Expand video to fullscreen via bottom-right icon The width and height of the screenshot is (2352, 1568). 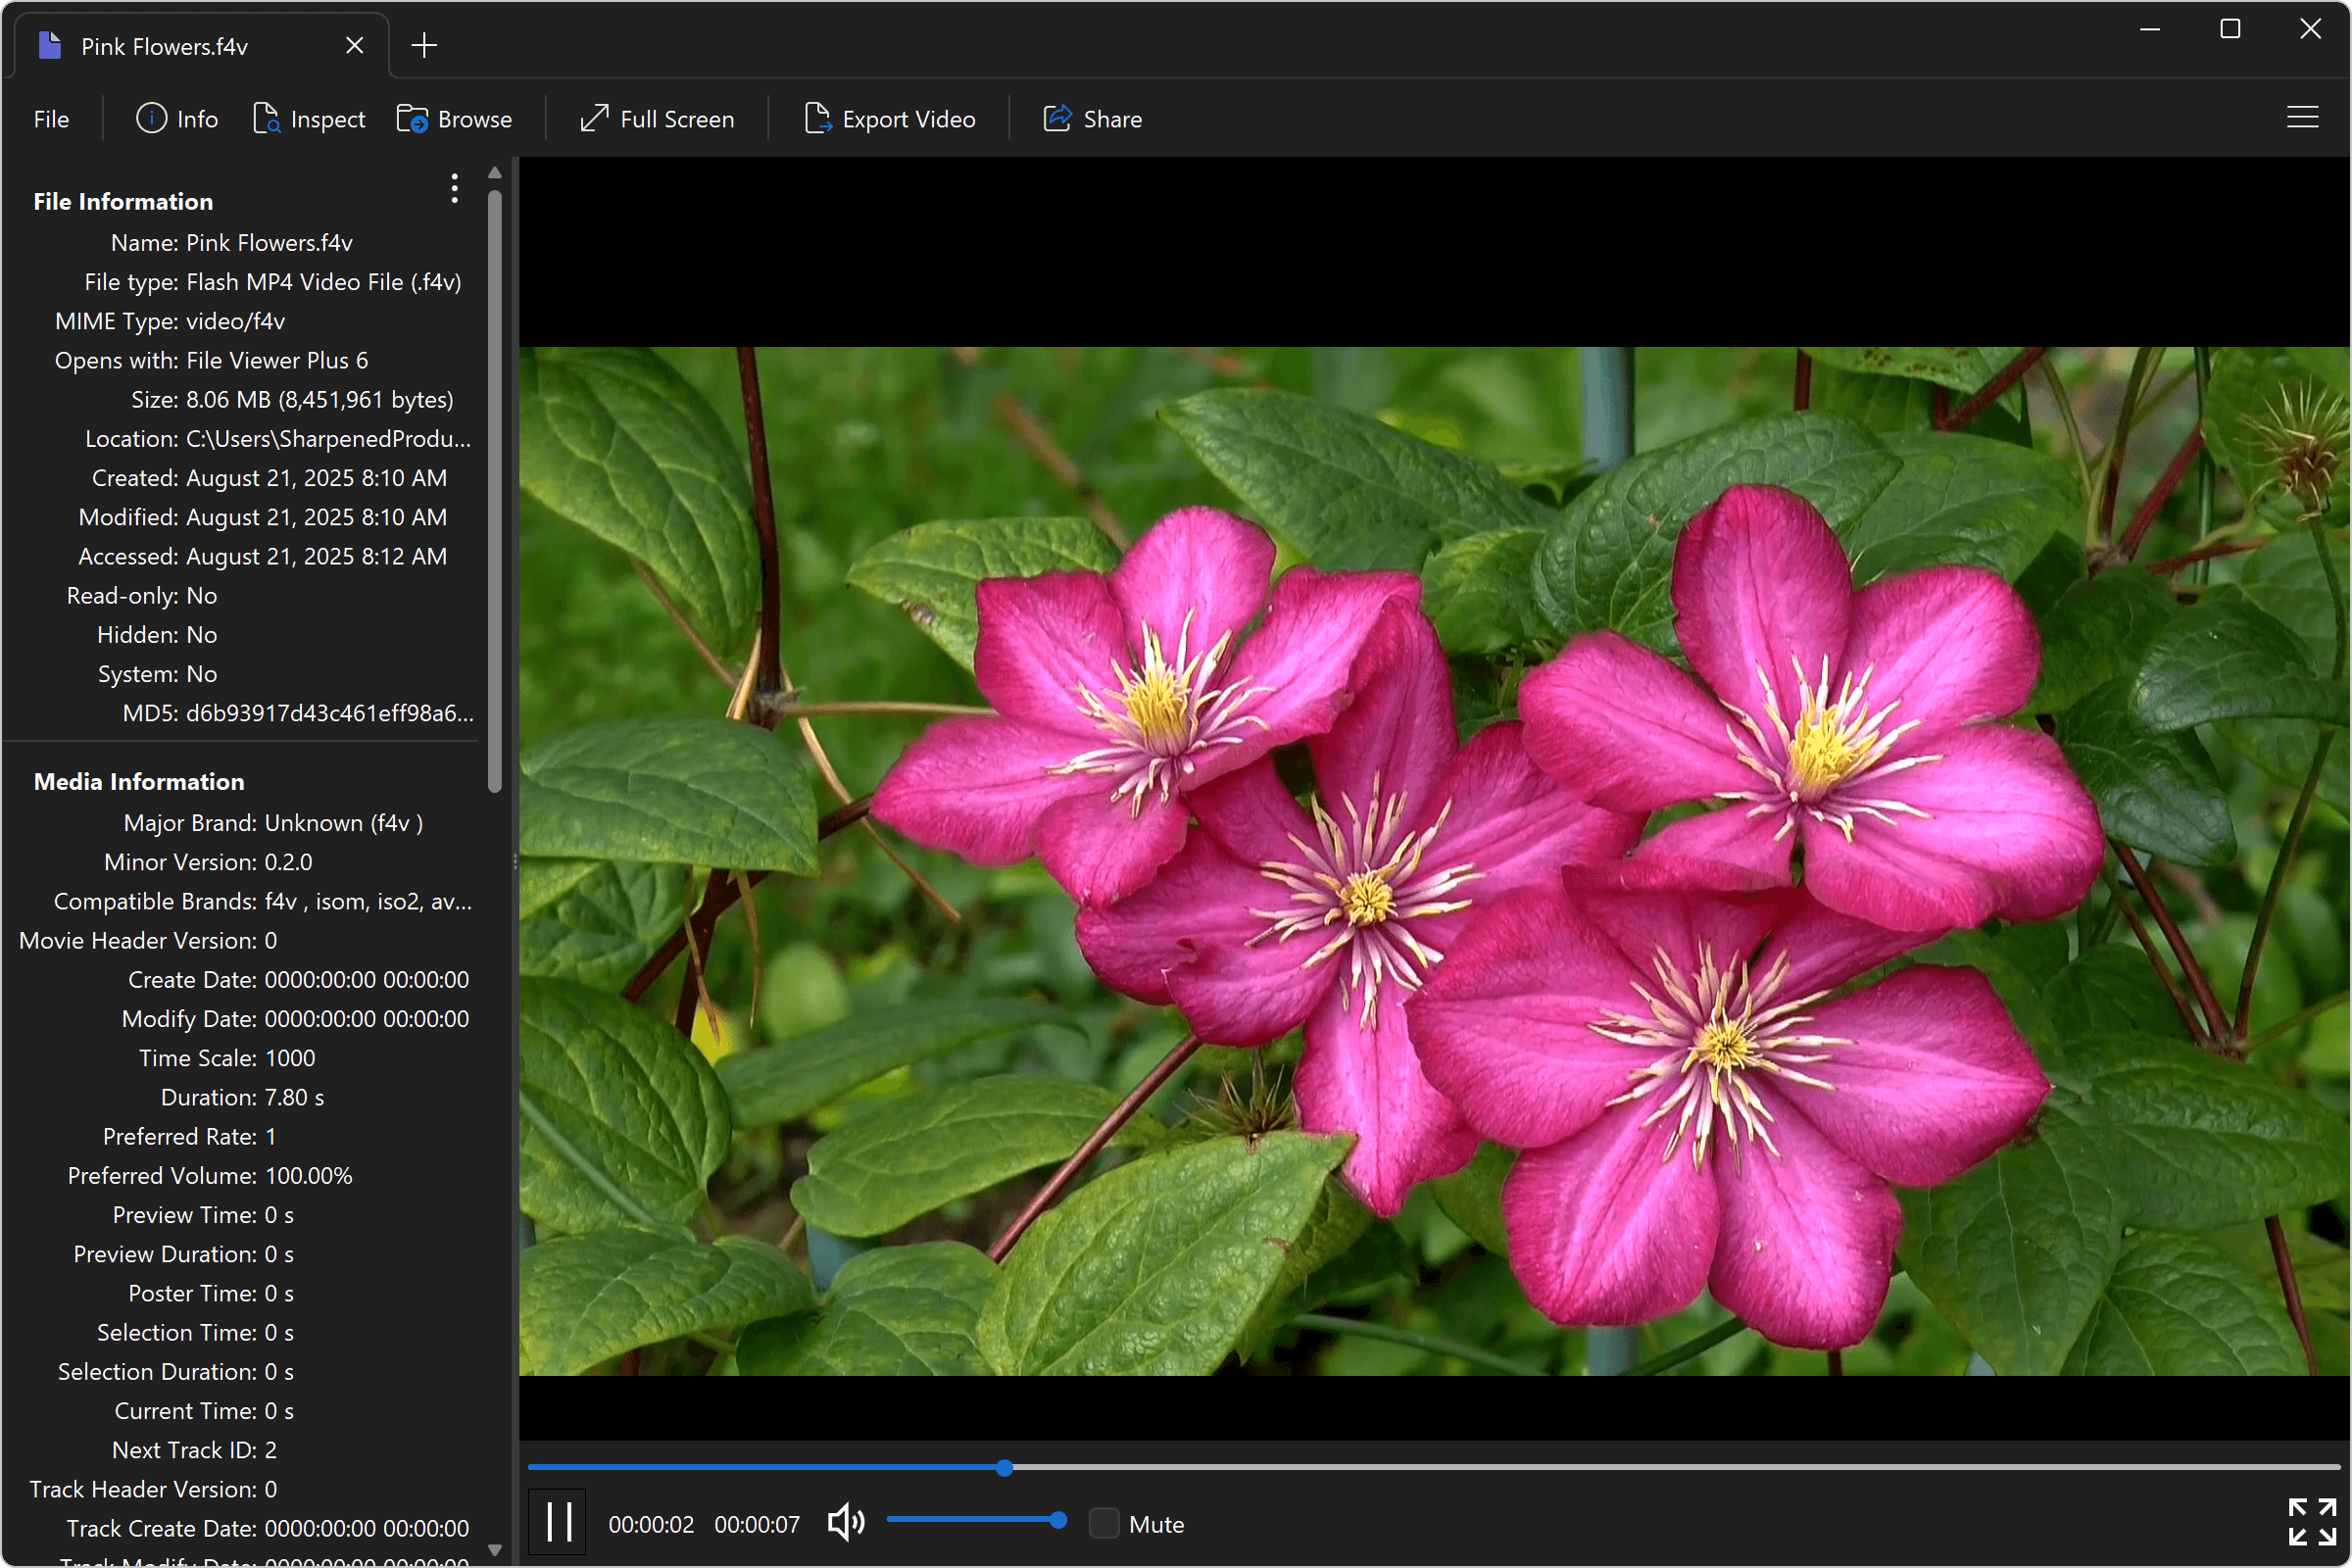pyautogui.click(x=2311, y=1521)
